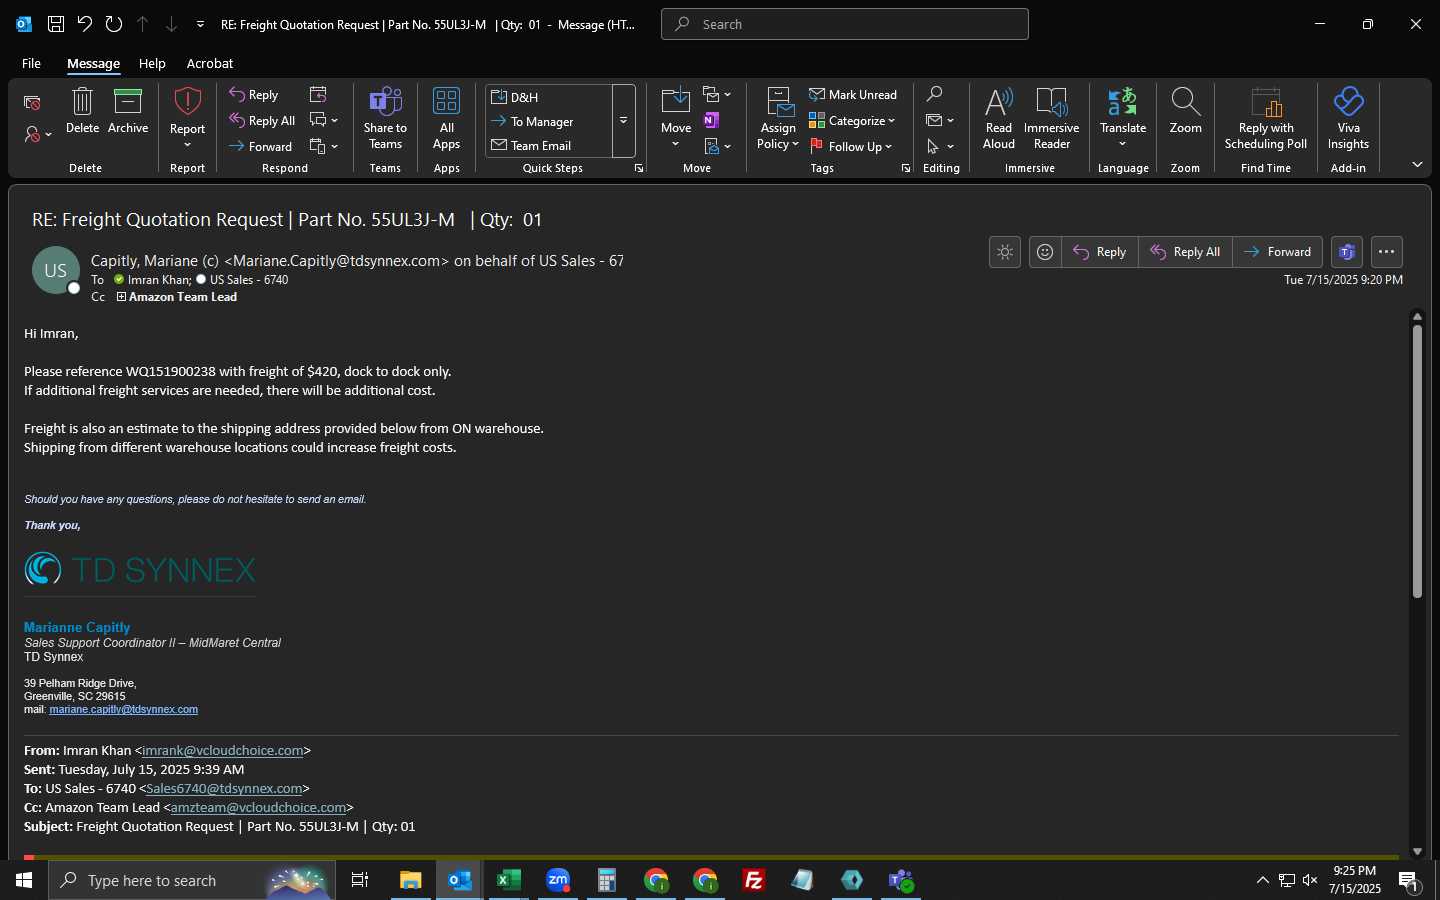Reply with Scheduling Poll icon
This screenshot has width=1440, height=900.
click(x=1266, y=101)
